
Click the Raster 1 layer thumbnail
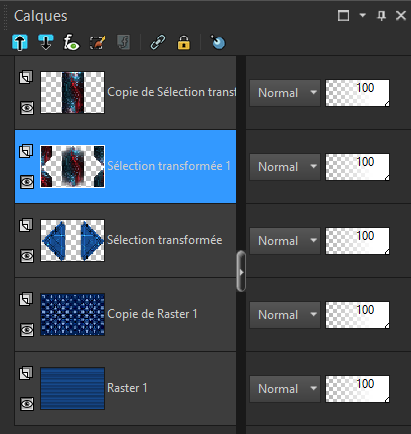[x=72, y=388]
